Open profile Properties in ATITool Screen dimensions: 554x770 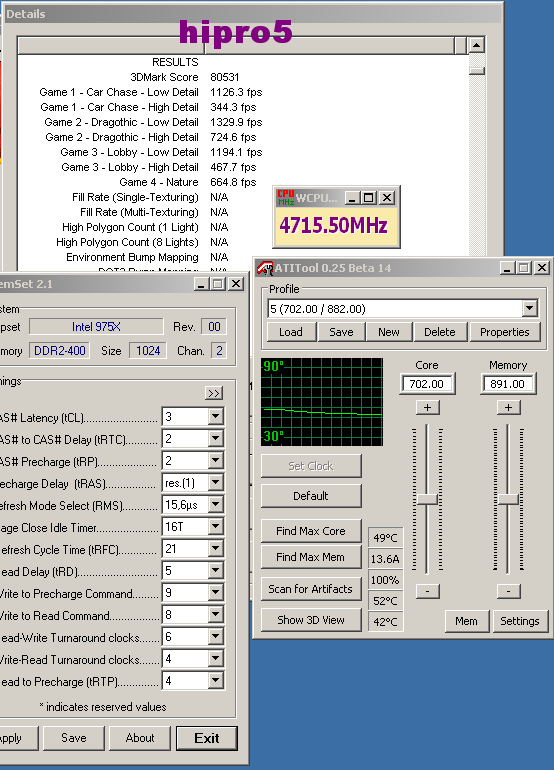pyautogui.click(x=505, y=332)
